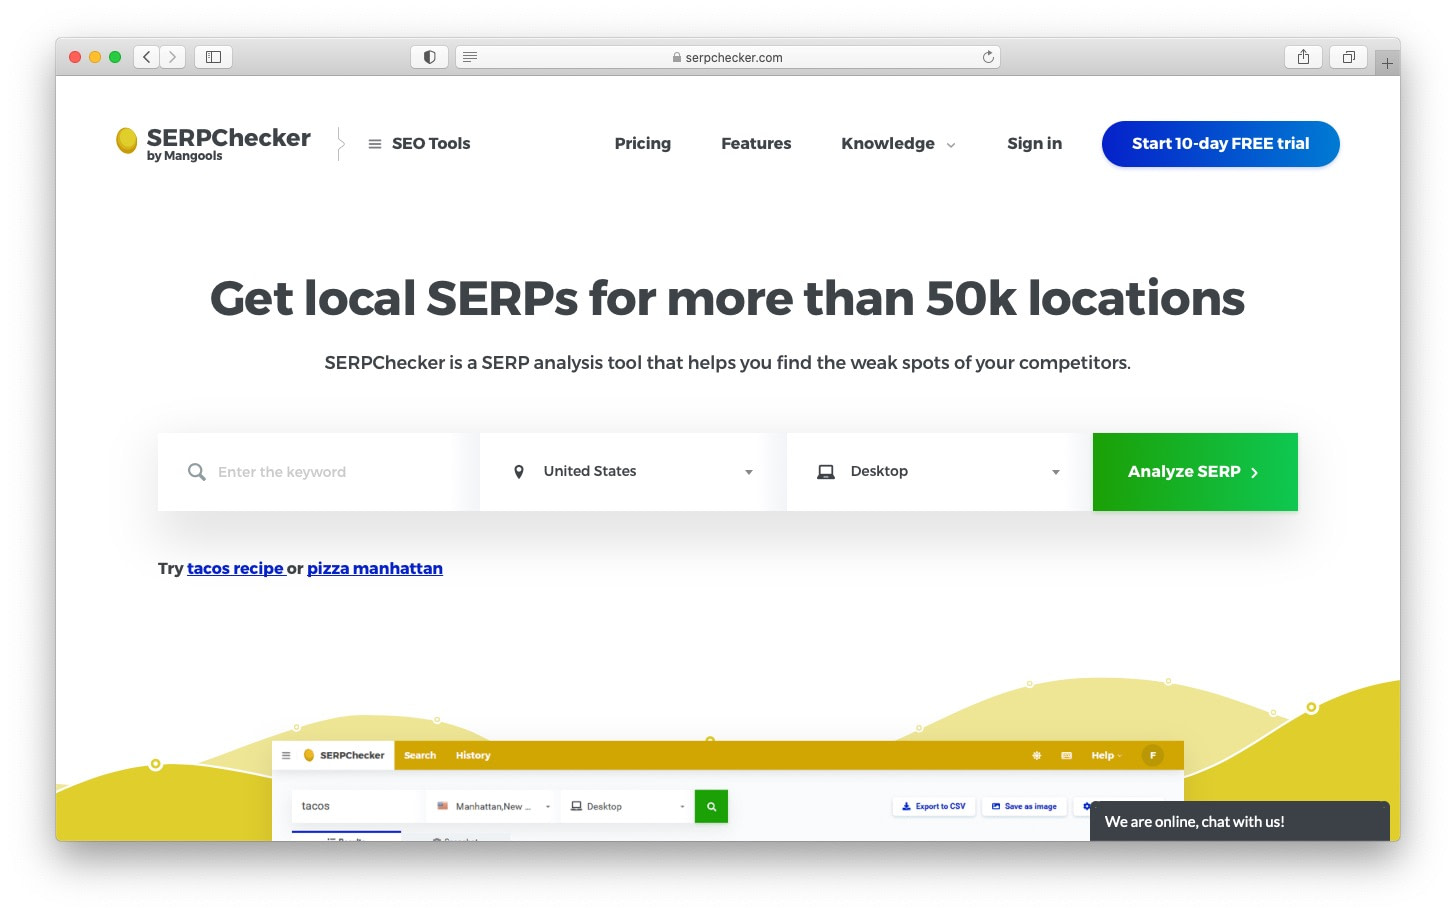
Task: Click Export to CSV in preview
Action: (934, 806)
